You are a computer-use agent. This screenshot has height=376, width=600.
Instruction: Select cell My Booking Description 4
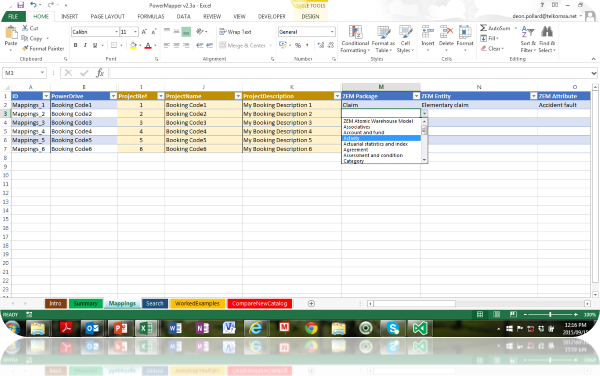292,131
